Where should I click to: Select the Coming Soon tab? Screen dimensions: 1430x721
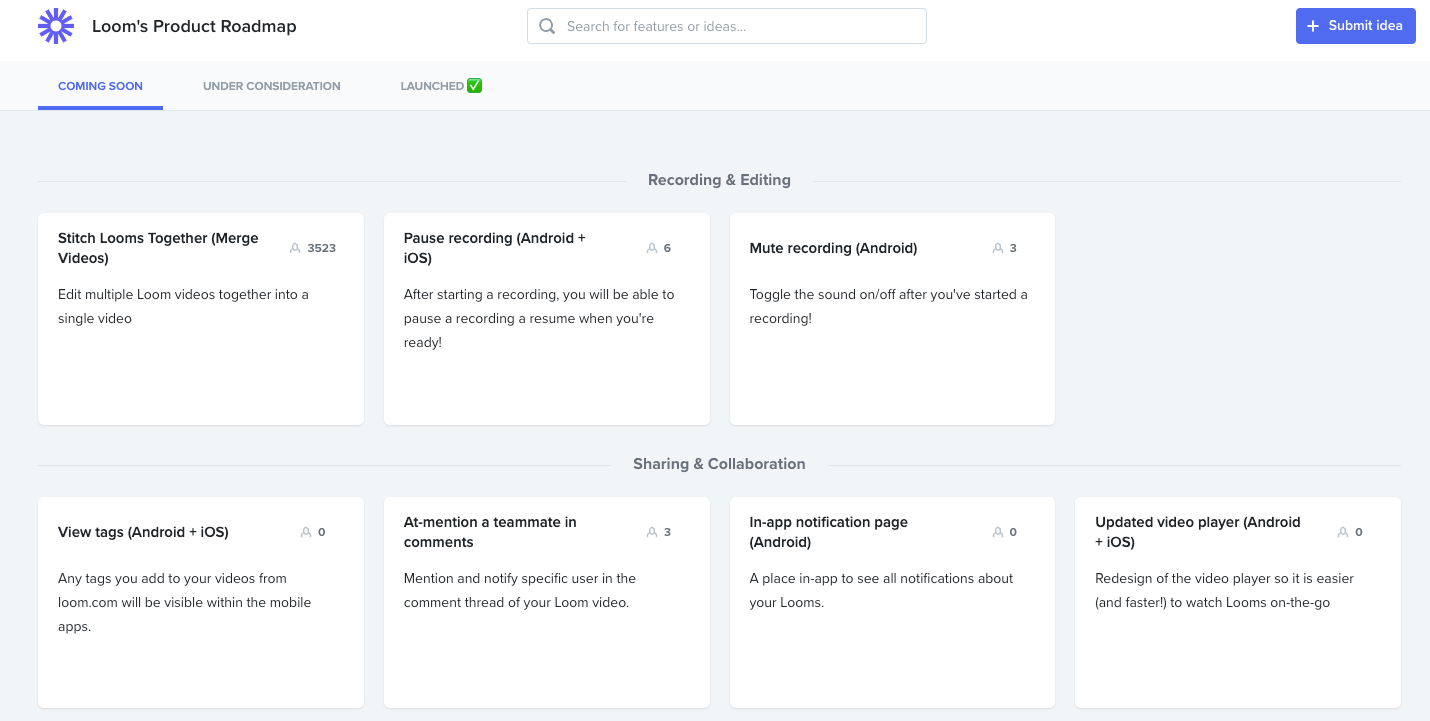pos(100,86)
